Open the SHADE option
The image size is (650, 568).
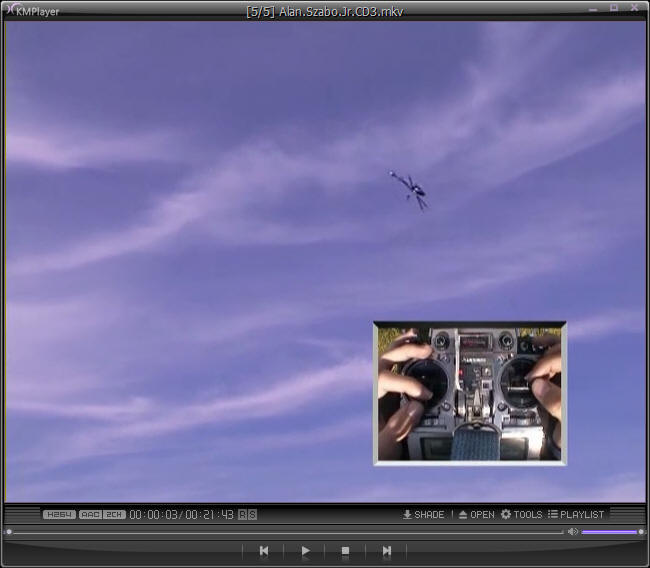423,514
